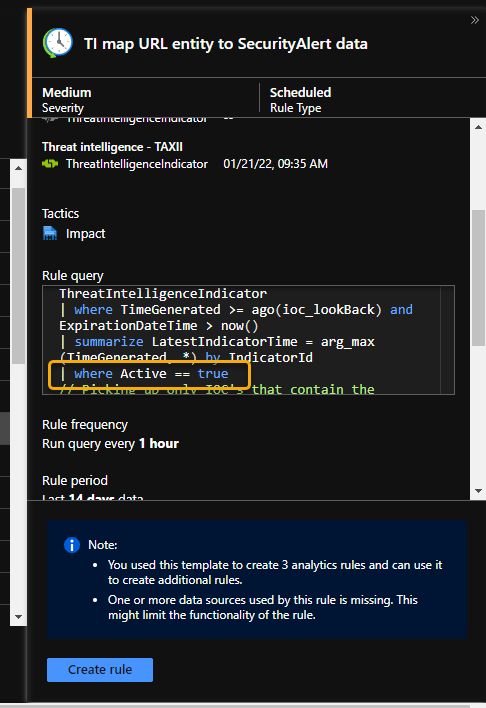The height and width of the screenshot is (708, 486).
Task: Click the ExpirationDateTime > now() query line
Action: [x=159, y=326]
